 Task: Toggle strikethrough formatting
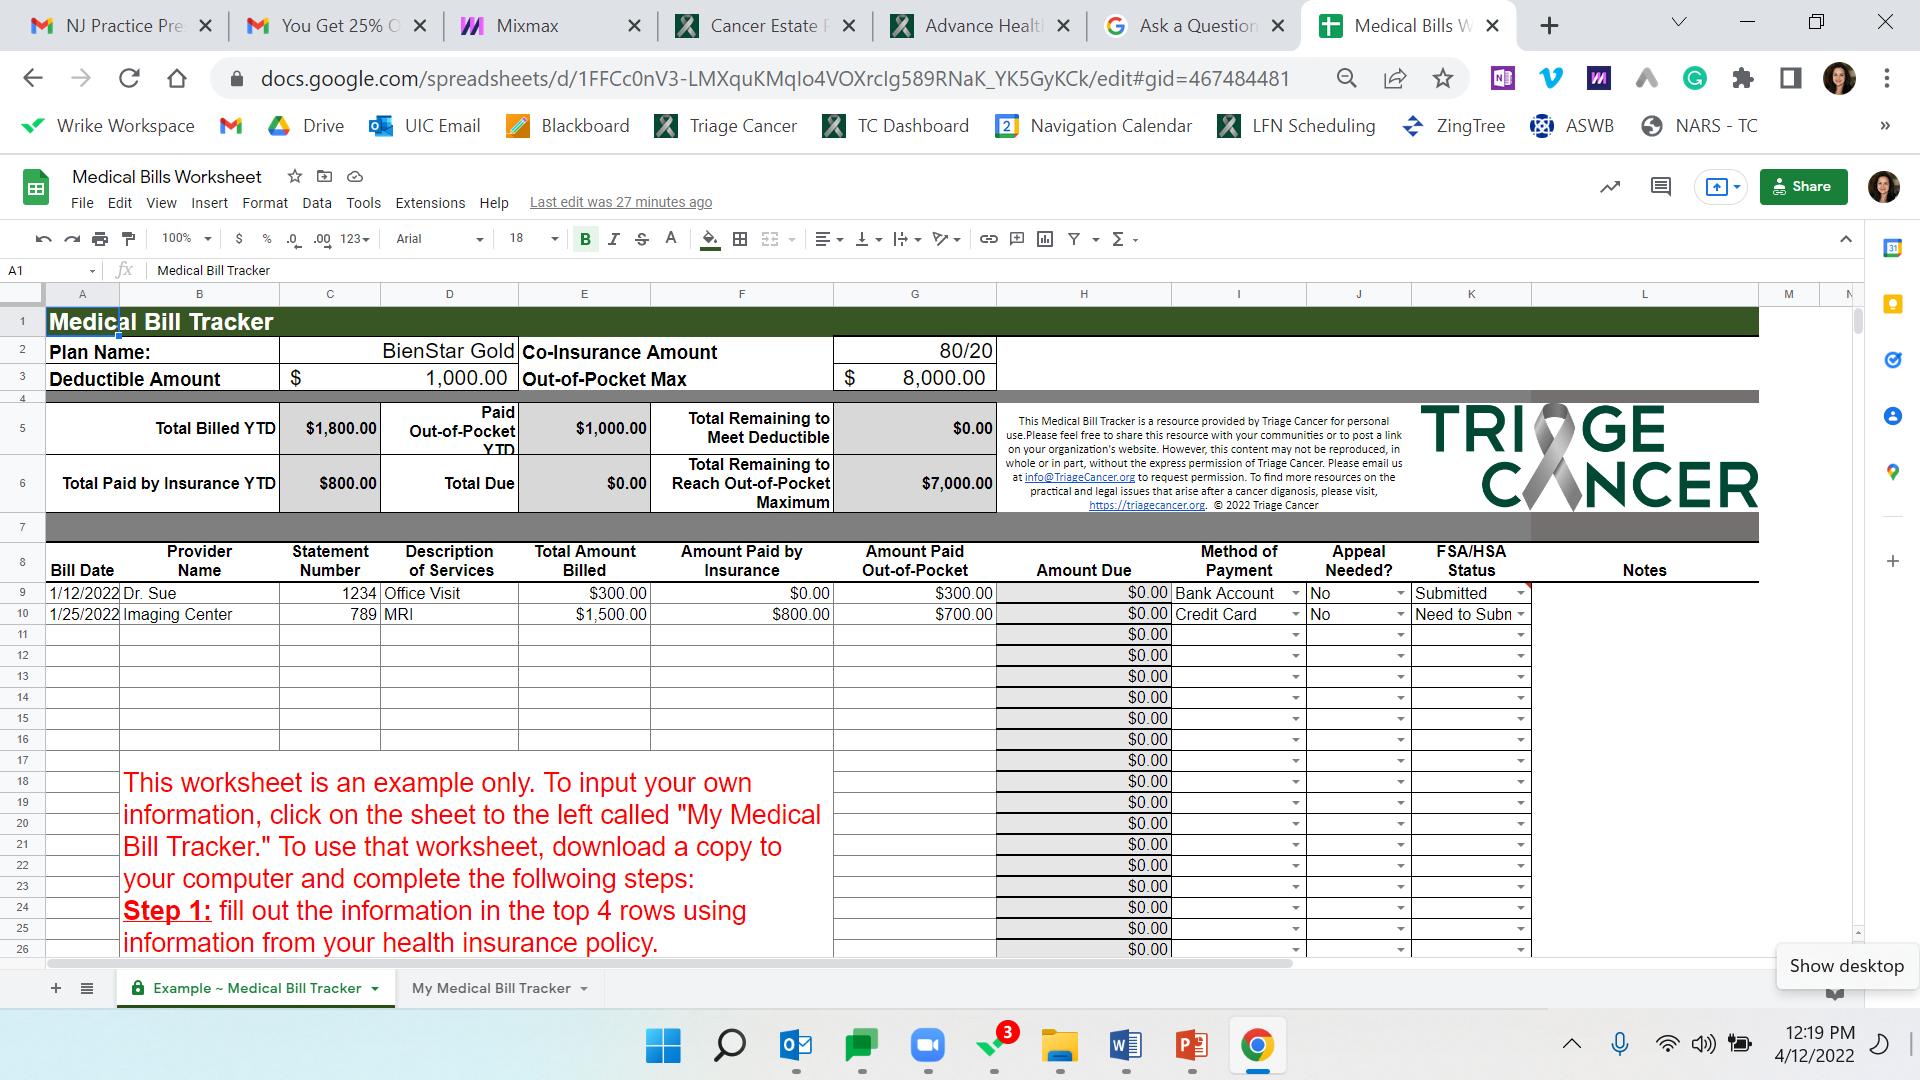coord(642,239)
